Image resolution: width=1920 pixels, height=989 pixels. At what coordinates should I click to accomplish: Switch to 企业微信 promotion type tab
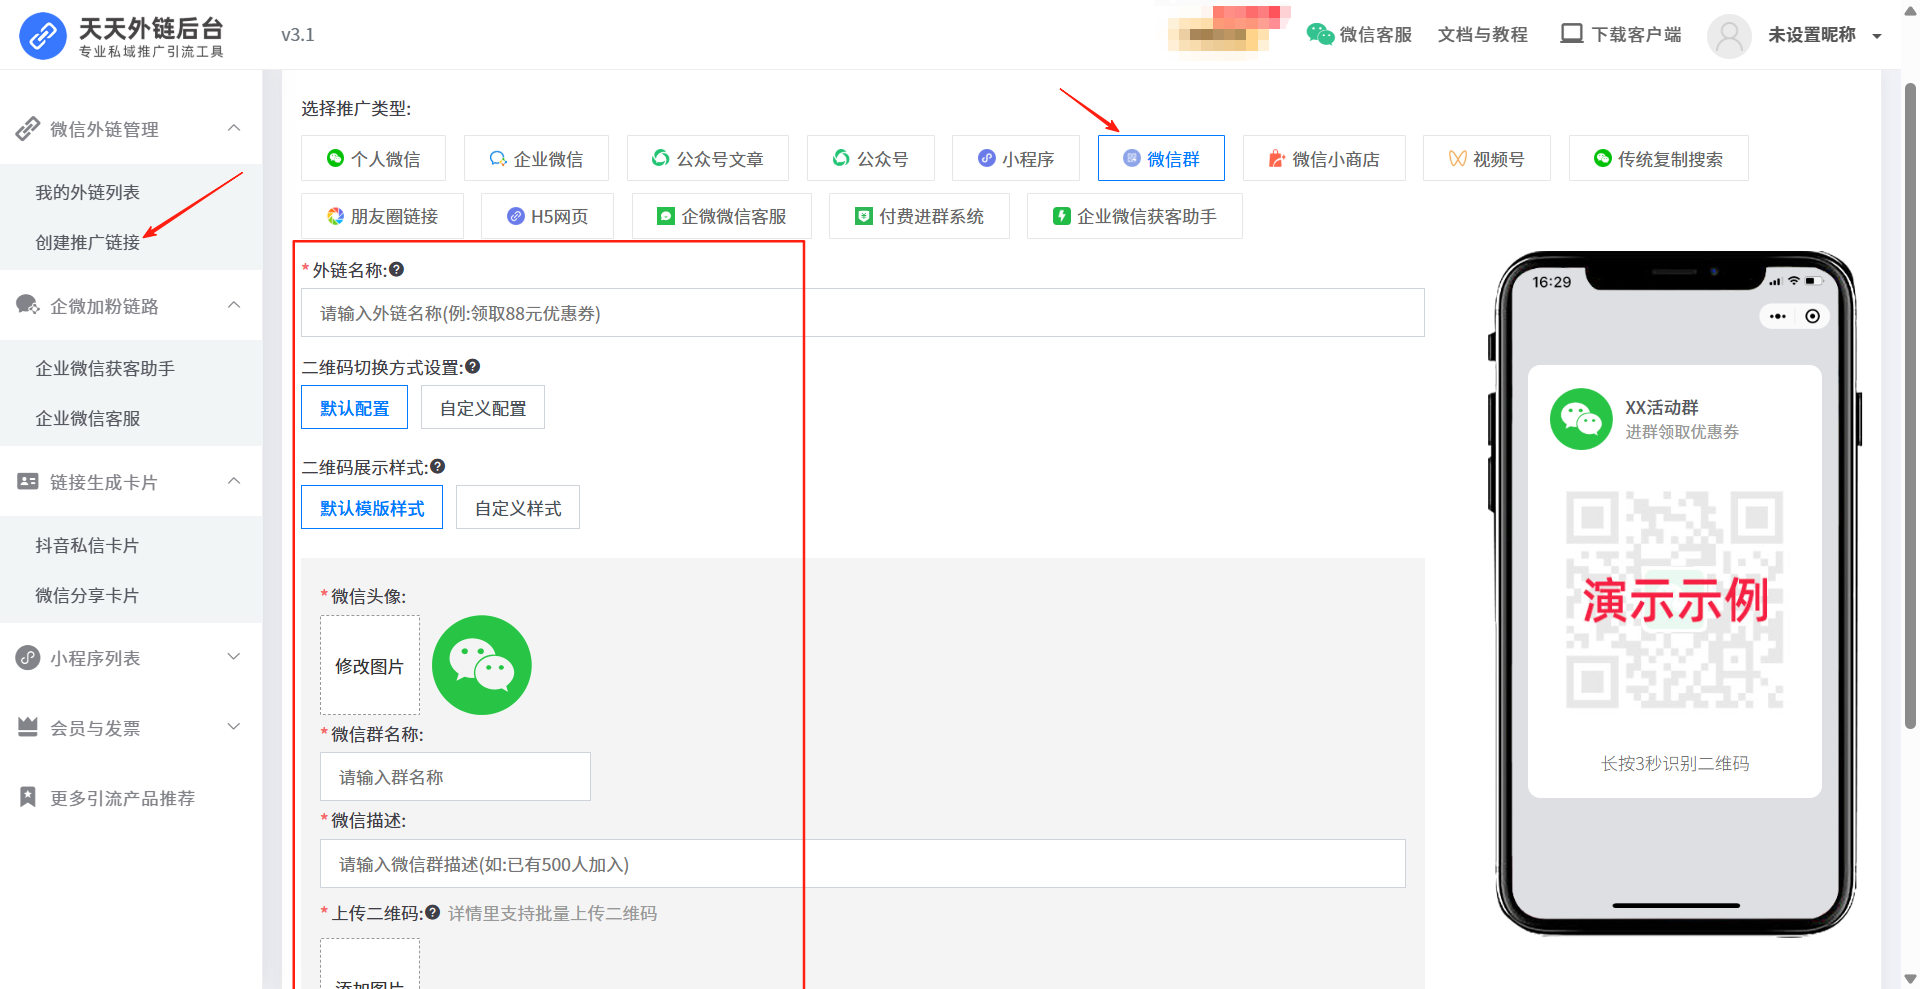tap(536, 159)
